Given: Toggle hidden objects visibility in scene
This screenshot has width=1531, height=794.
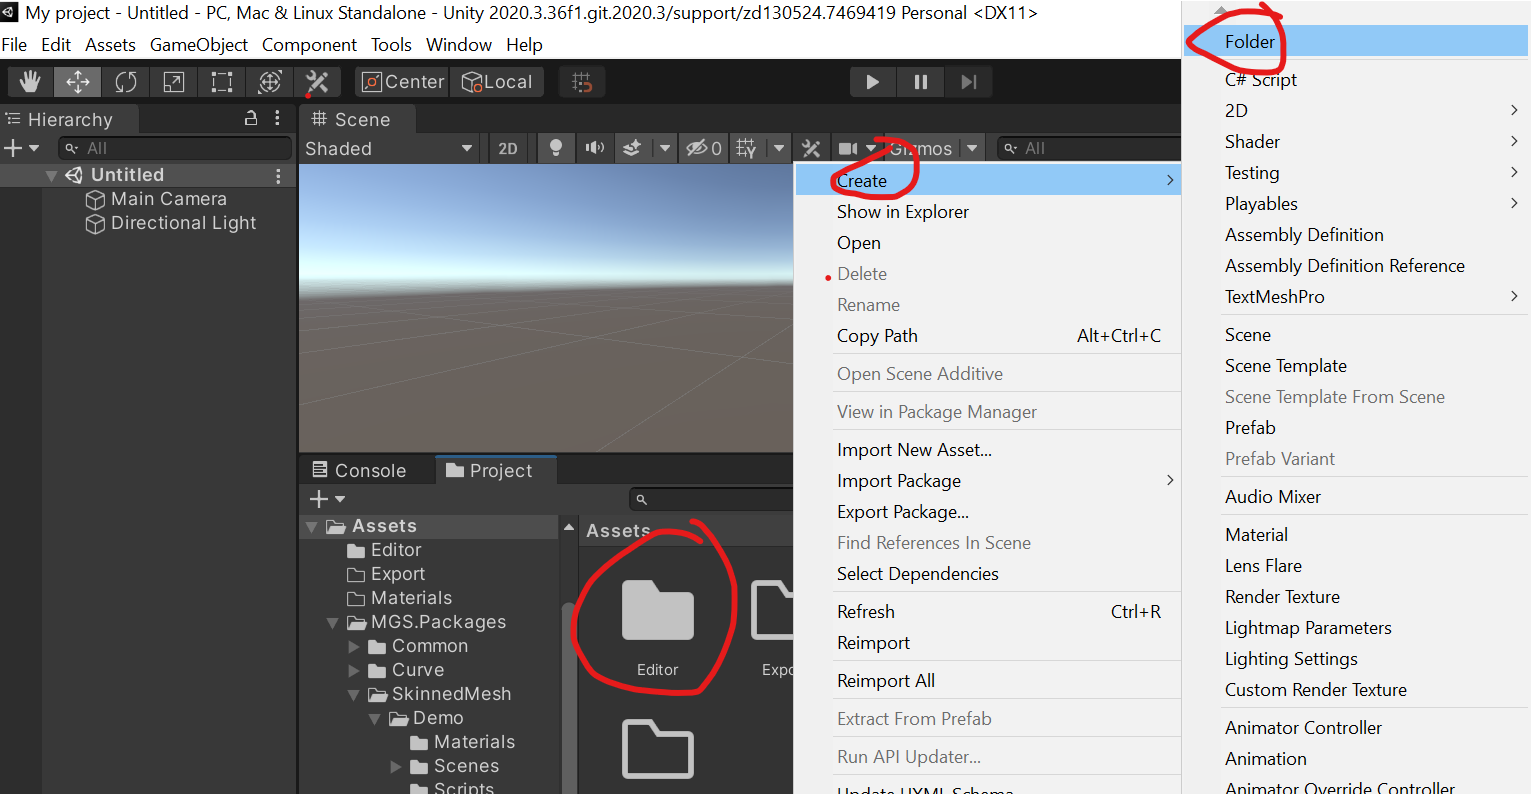Looking at the screenshot, I should coord(704,148).
